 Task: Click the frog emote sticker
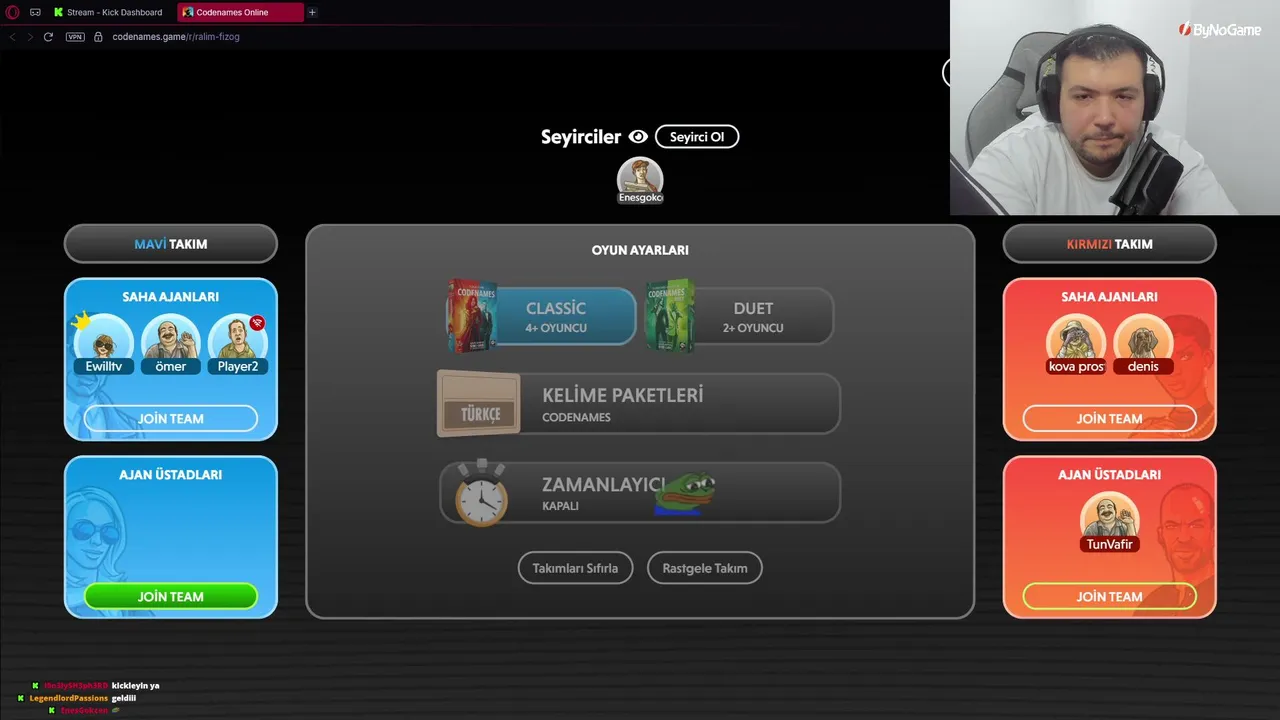pyautogui.click(x=685, y=493)
